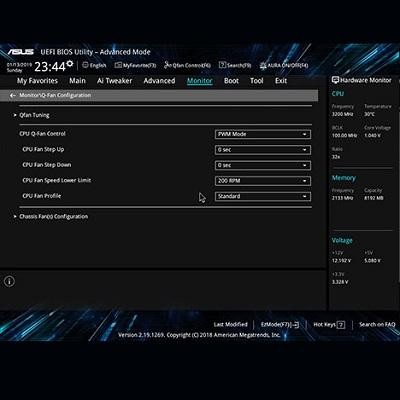This screenshot has height=400, width=400.
Task: Click the info icon at bottom left
Action: tap(9, 281)
